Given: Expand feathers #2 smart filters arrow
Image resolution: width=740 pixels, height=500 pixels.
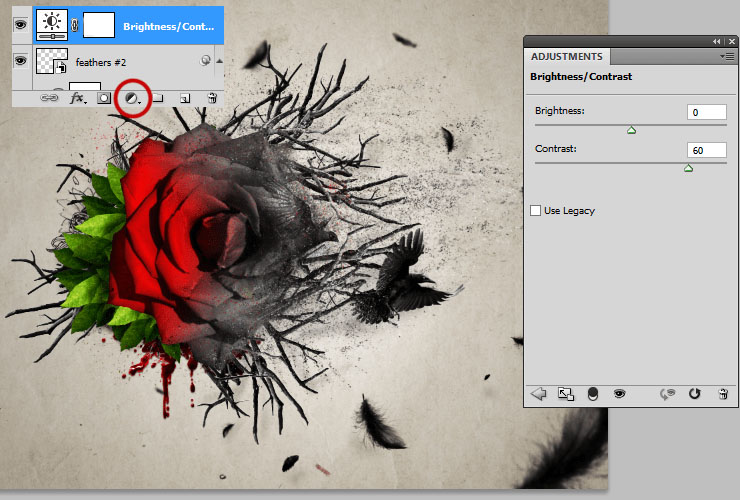Looking at the screenshot, I should [219, 60].
